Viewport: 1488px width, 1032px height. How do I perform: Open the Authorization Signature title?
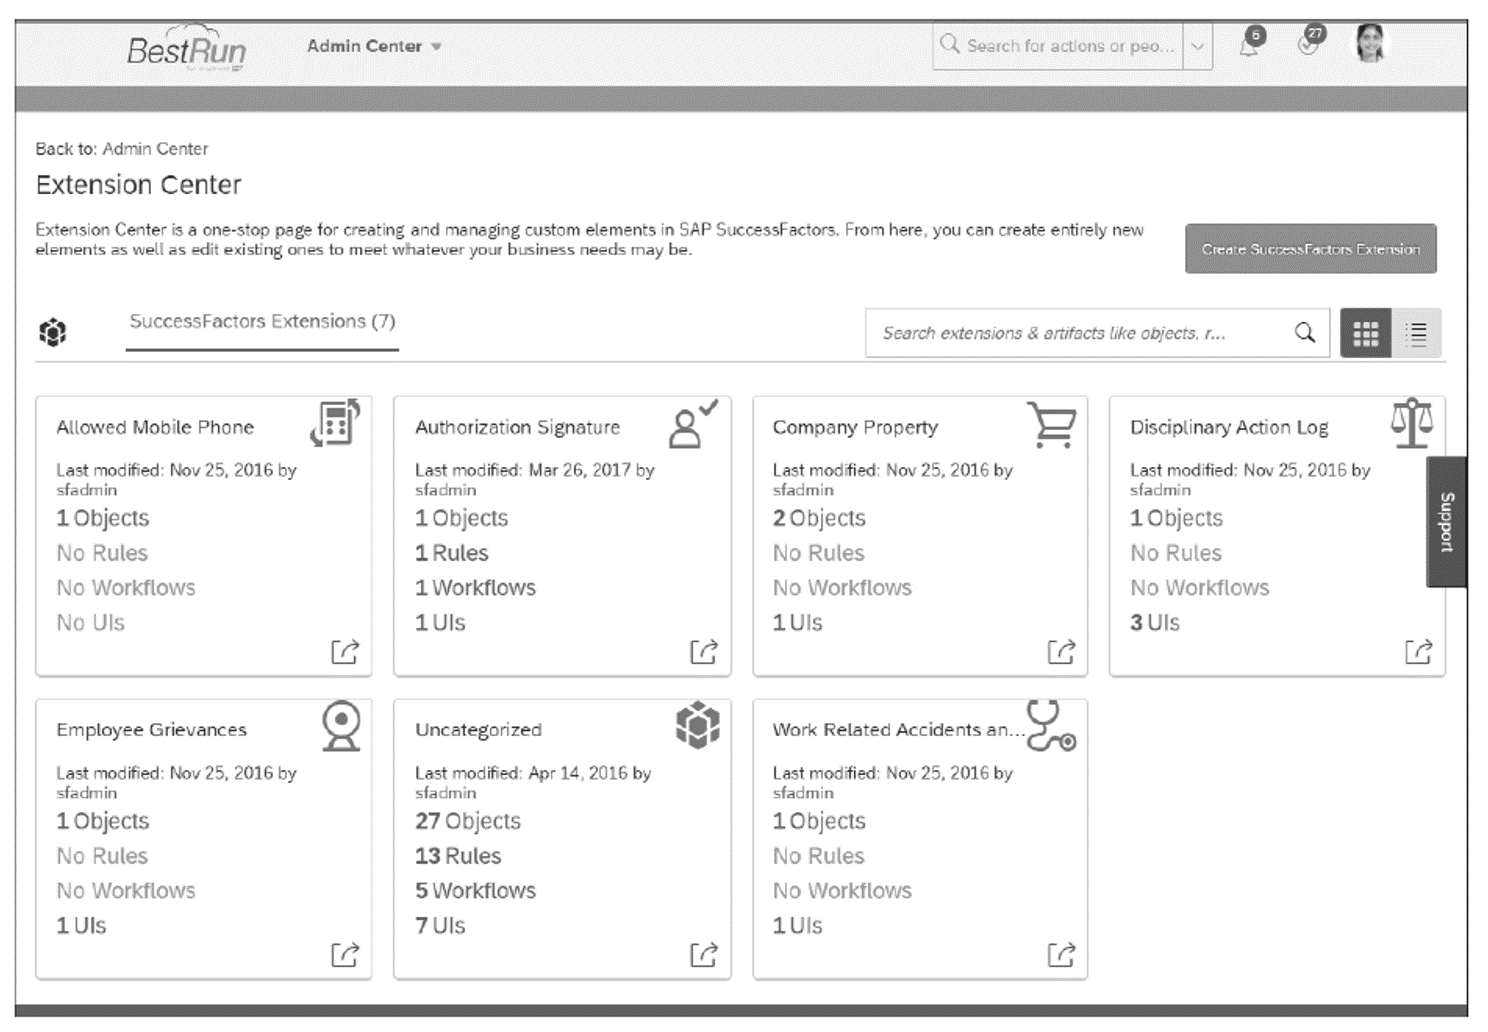coord(517,427)
